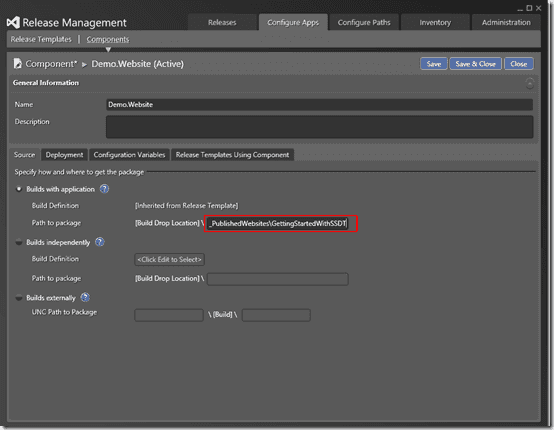Open the Administration tab

(506, 22)
